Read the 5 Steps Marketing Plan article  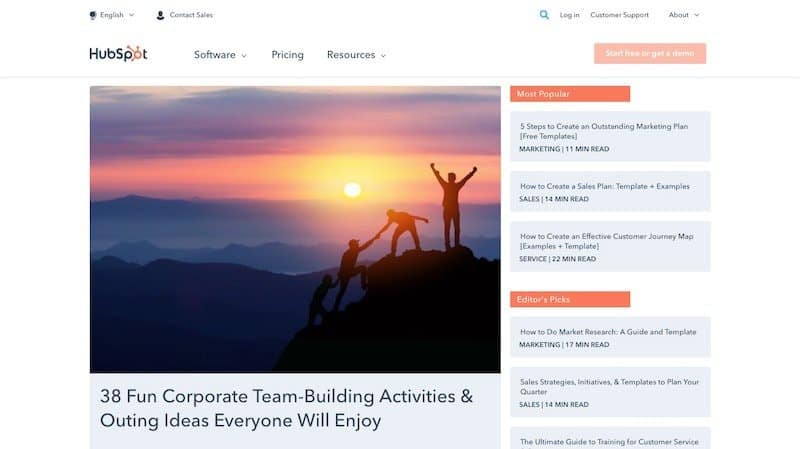click(604, 131)
